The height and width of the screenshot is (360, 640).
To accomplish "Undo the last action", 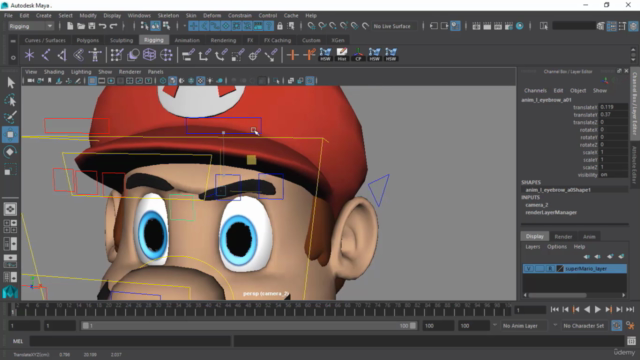I will click(102, 26).
